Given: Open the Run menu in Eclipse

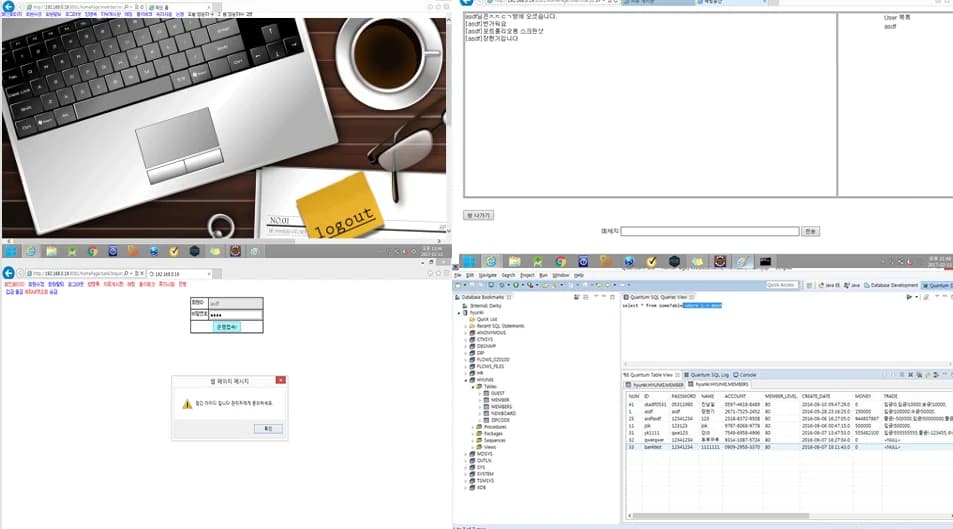Looking at the screenshot, I should tap(543, 275).
